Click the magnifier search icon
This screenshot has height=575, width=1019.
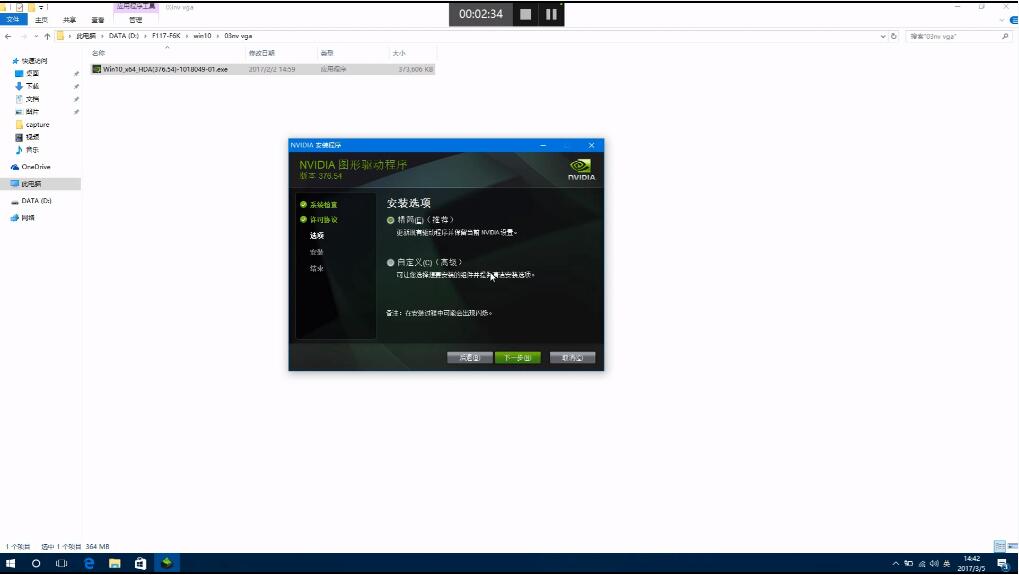(1005, 37)
